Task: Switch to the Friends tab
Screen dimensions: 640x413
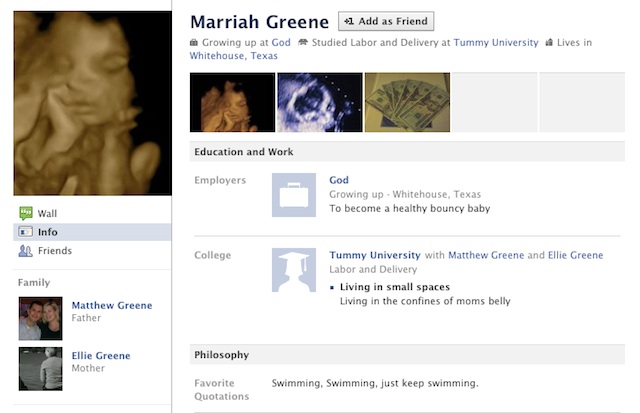Action: click(x=55, y=251)
